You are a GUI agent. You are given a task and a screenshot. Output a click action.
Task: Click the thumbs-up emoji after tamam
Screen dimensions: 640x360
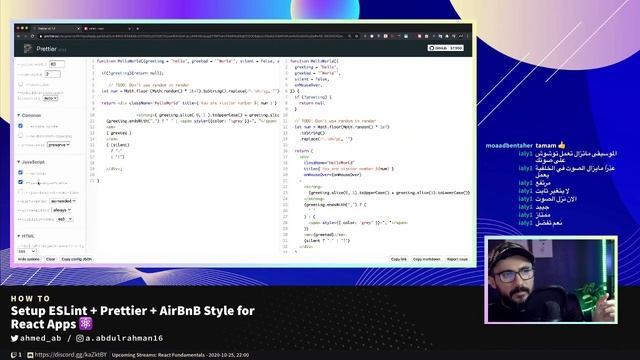click(x=562, y=145)
